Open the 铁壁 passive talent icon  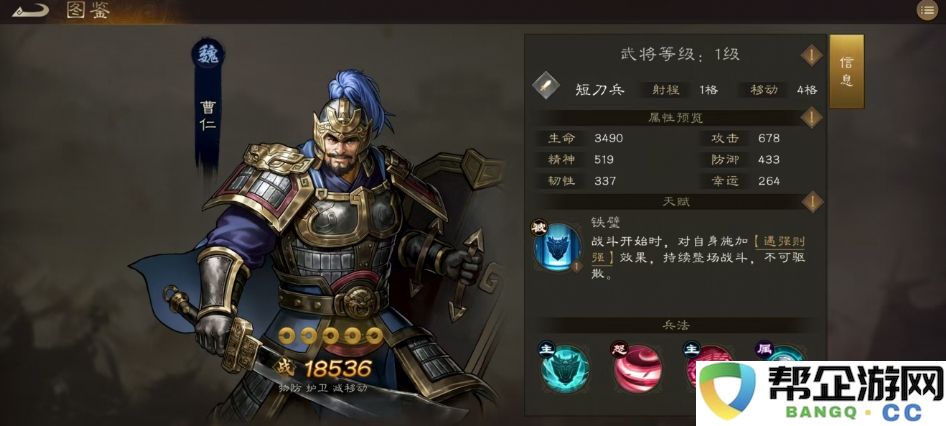click(x=556, y=246)
